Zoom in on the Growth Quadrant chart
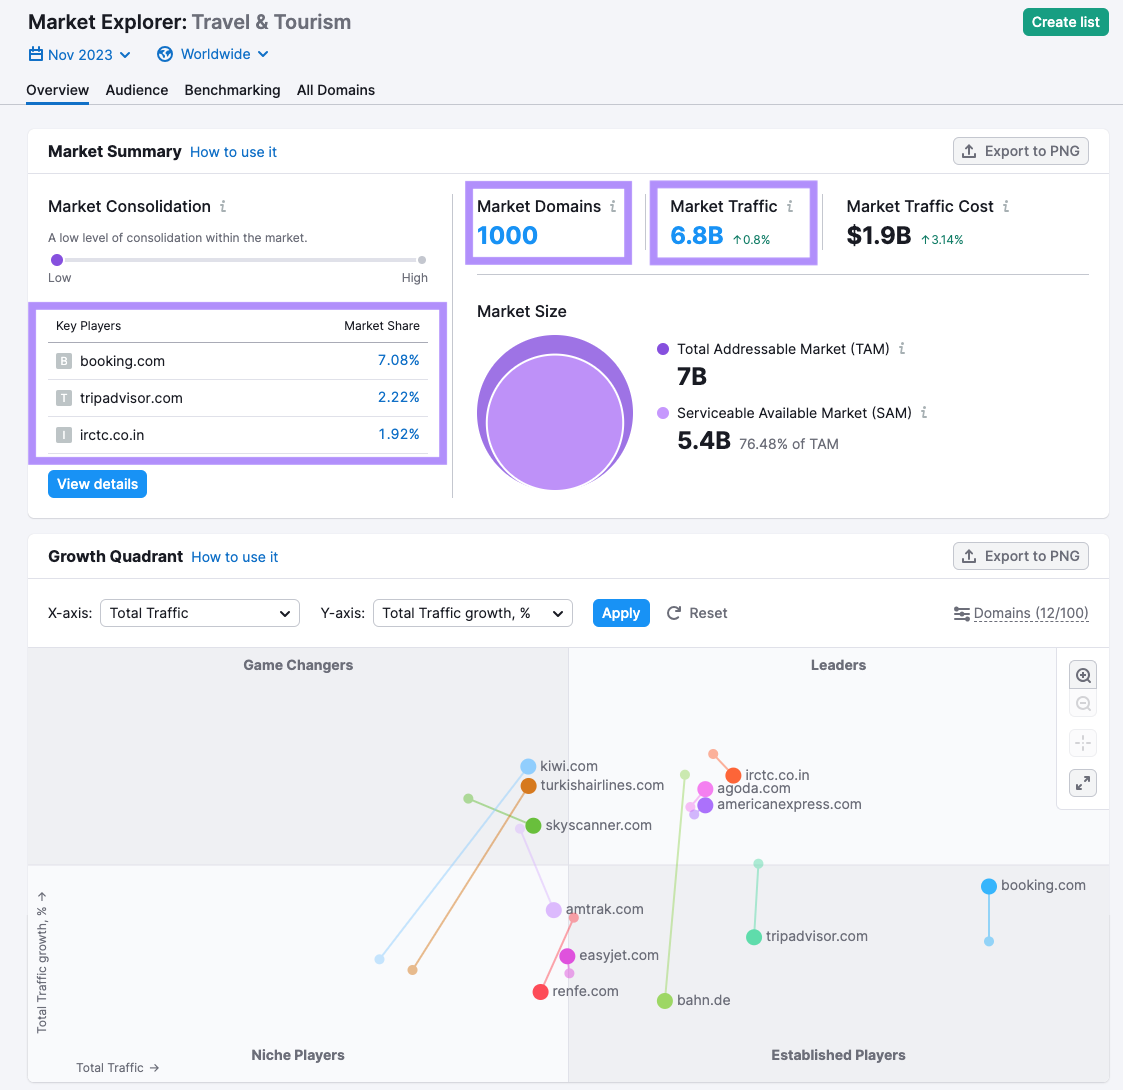The width and height of the screenshot is (1123, 1090). pos(1083,675)
